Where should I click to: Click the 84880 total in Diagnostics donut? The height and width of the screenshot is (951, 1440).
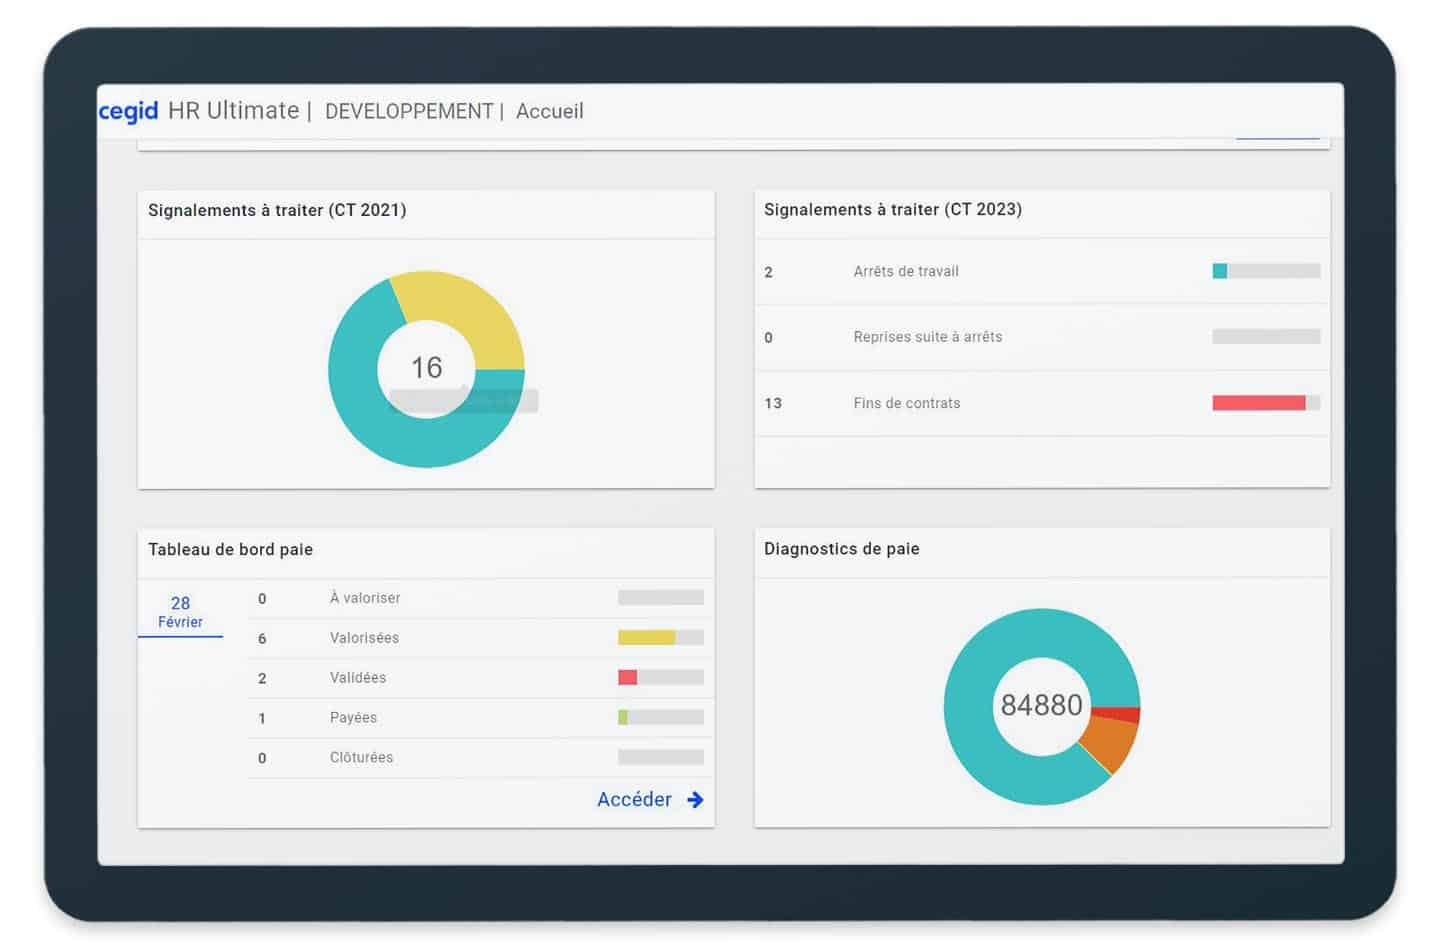(x=1041, y=705)
